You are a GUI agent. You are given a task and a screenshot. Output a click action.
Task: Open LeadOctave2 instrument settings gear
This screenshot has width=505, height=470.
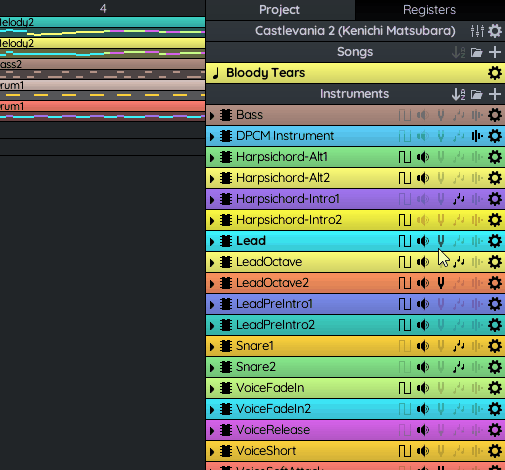(495, 283)
